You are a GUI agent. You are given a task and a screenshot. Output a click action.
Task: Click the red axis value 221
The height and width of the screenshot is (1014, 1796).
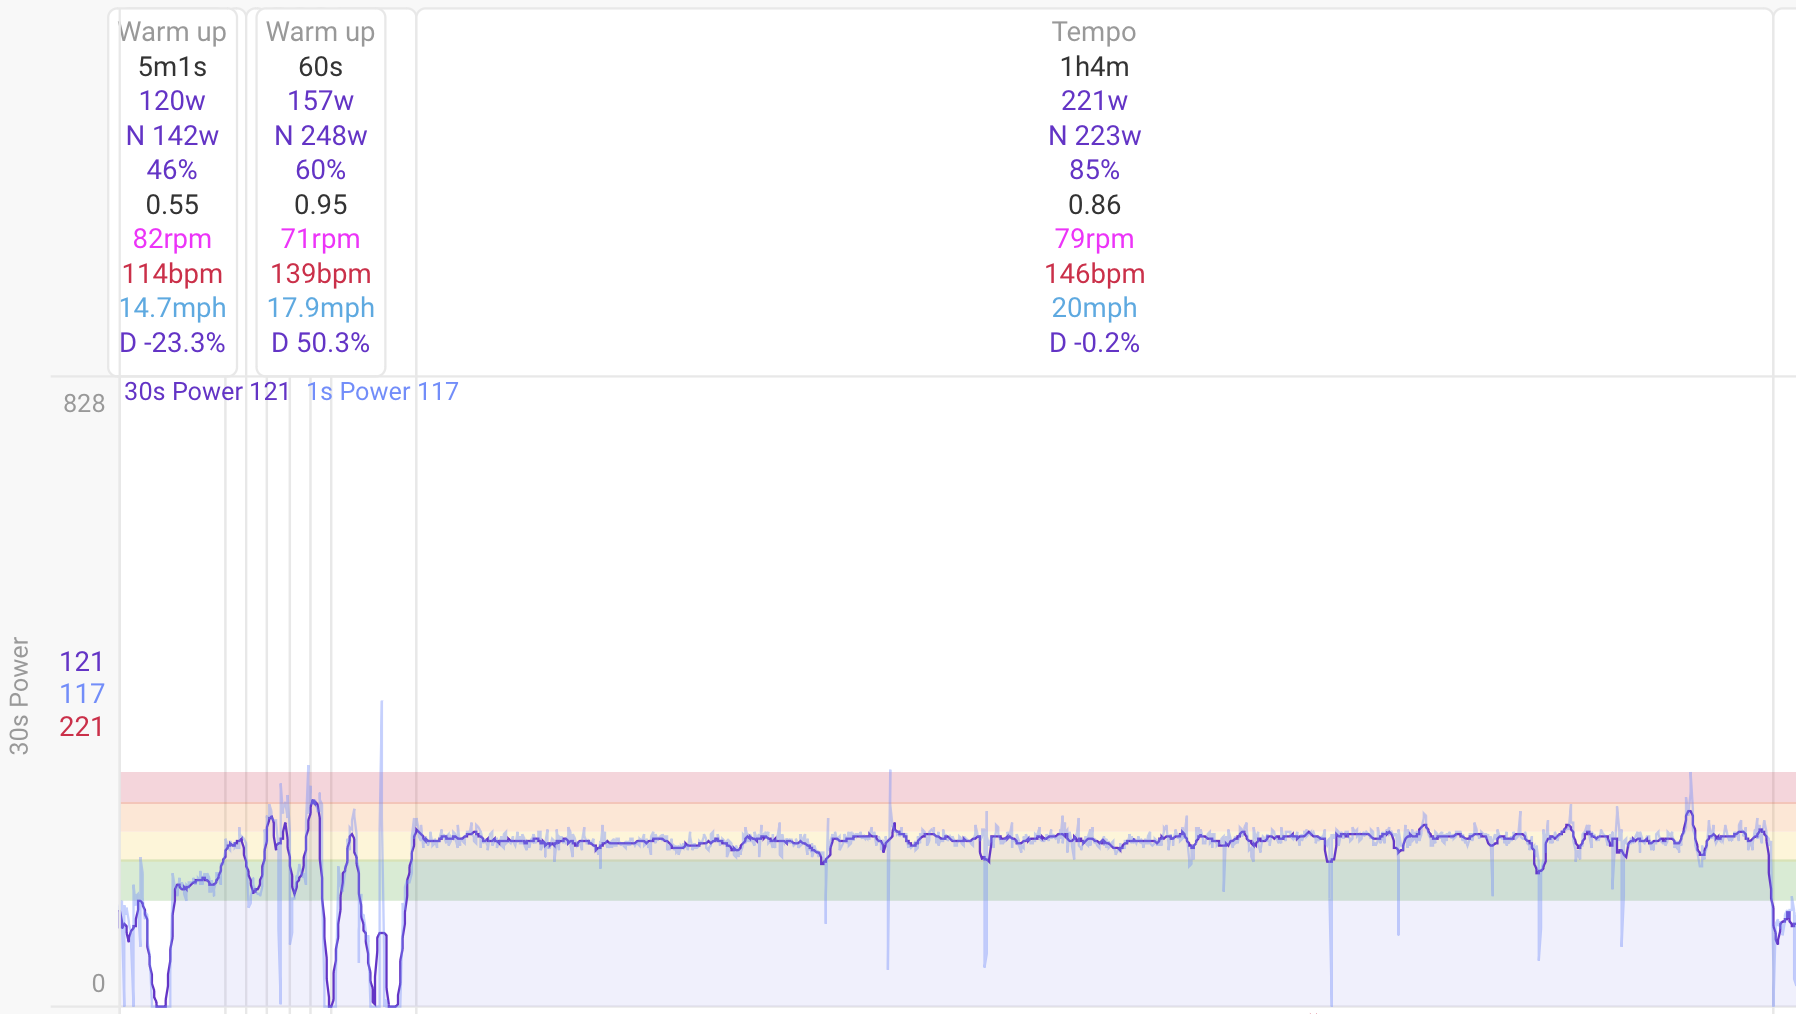(81, 727)
